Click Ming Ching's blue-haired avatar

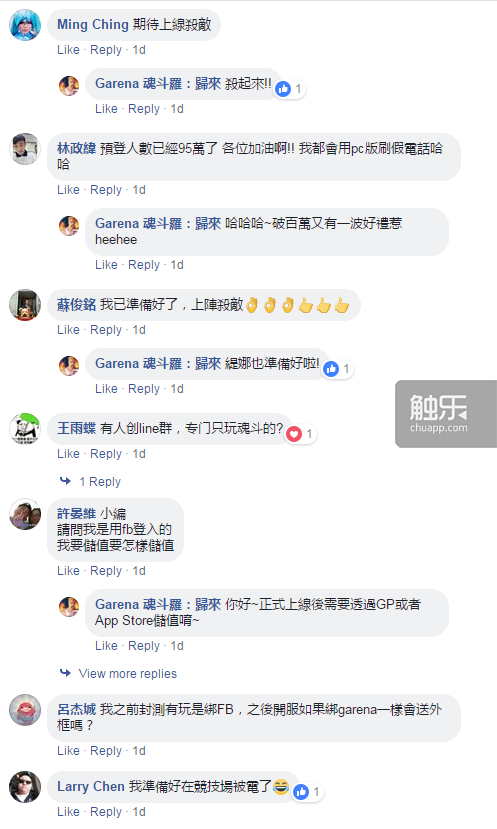point(25,25)
